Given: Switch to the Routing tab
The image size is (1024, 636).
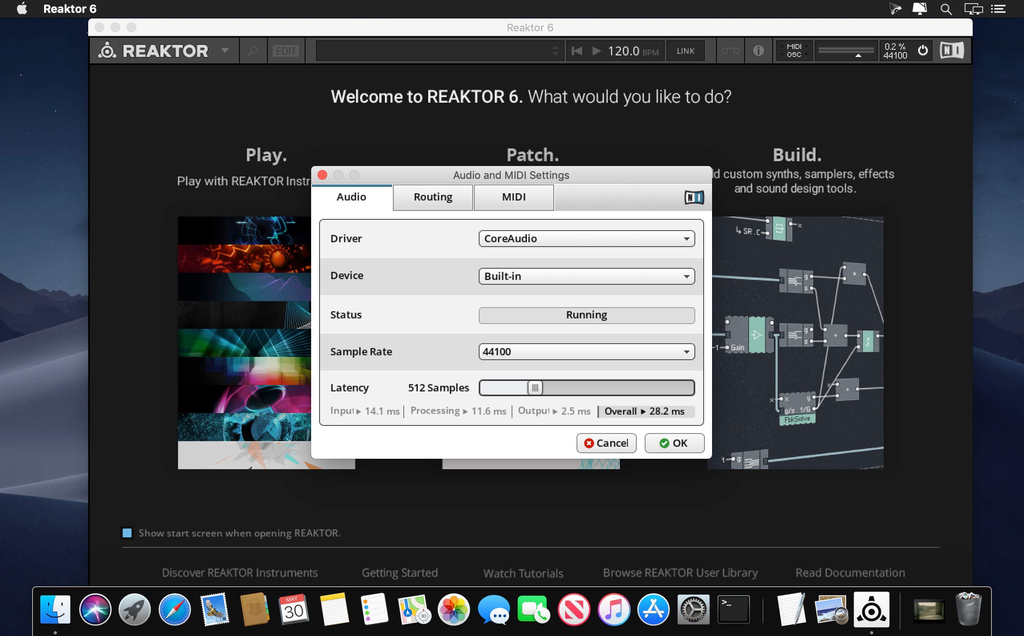Looking at the screenshot, I should pos(433,197).
